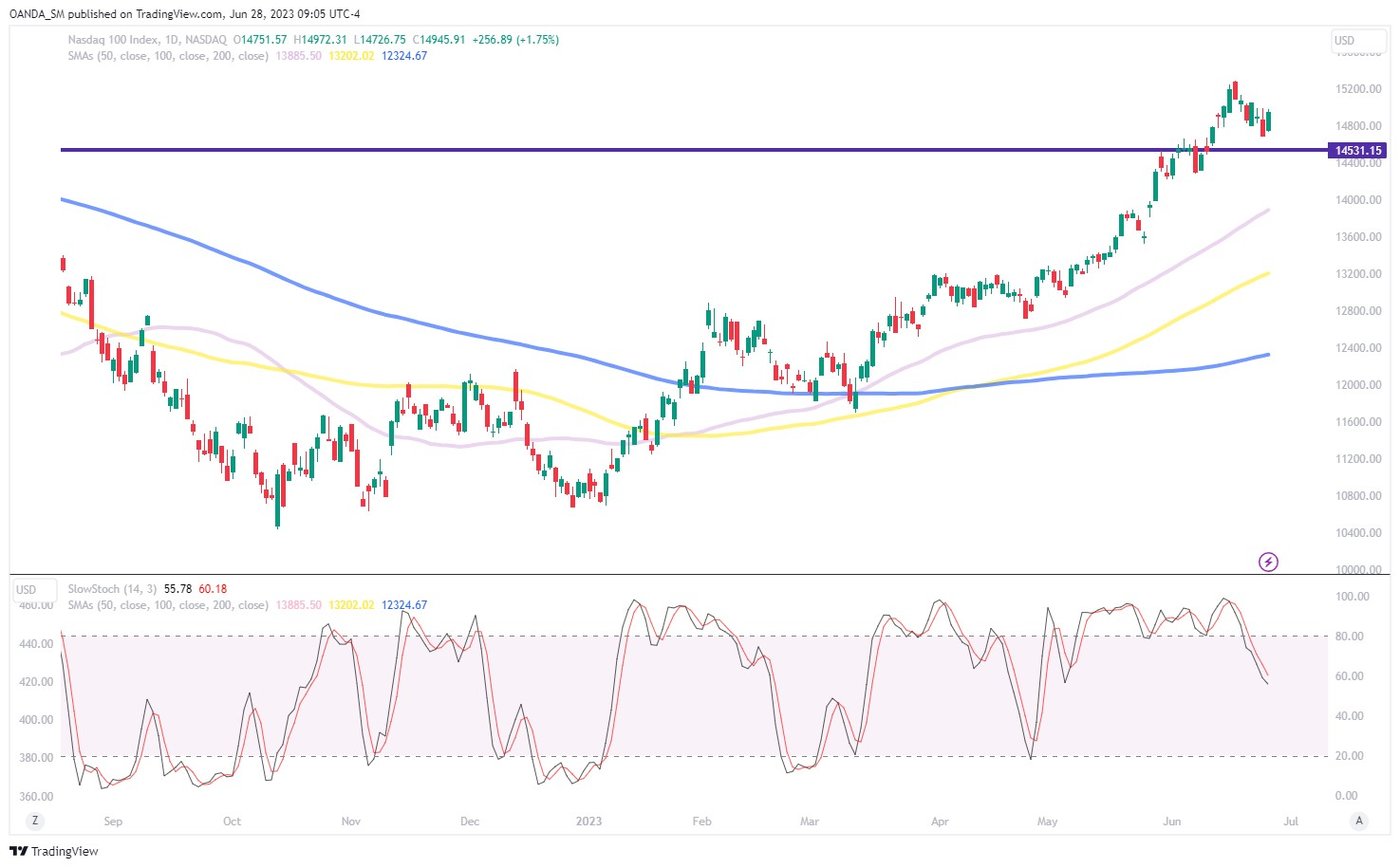
Task: Open the USD selector in stochastic pane
Action: click(27, 590)
